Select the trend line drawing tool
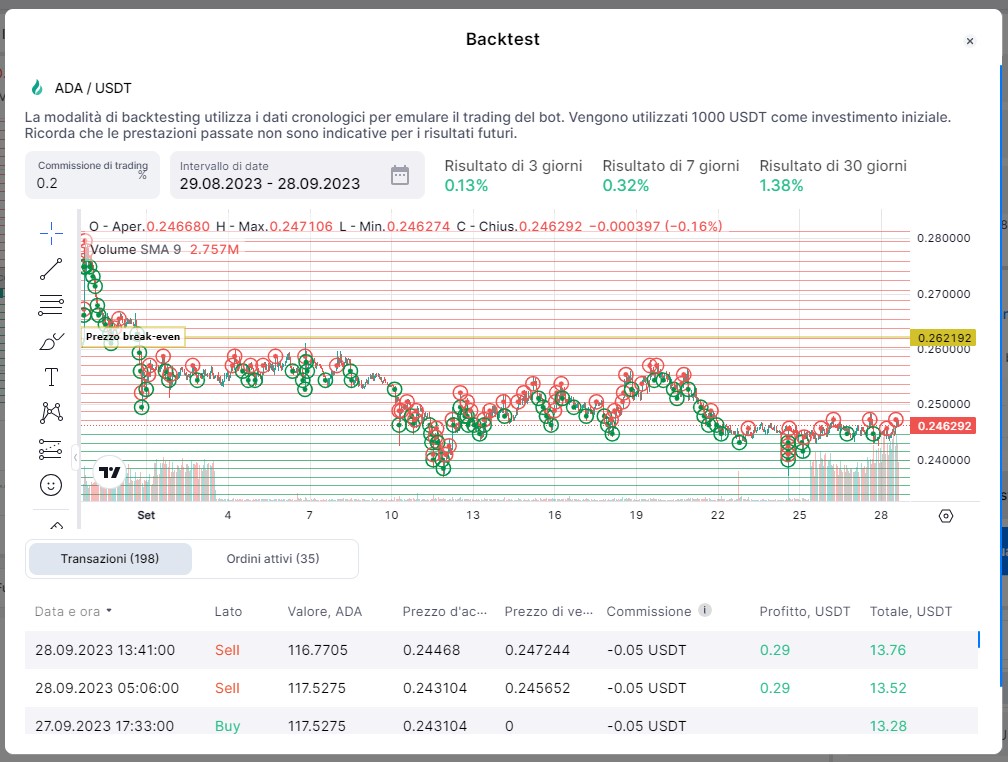Image resolution: width=1008 pixels, height=762 pixels. pos(51,269)
